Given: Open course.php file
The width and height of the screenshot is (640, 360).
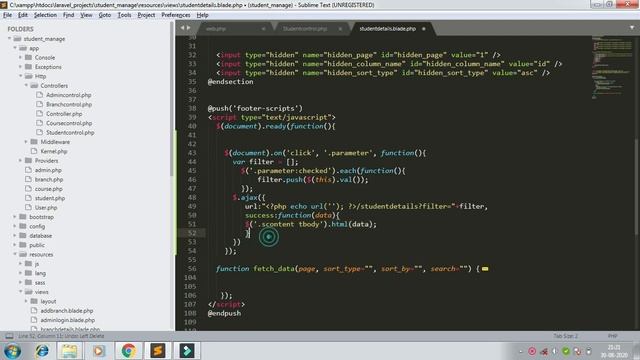Looking at the screenshot, I should click(x=49, y=189).
